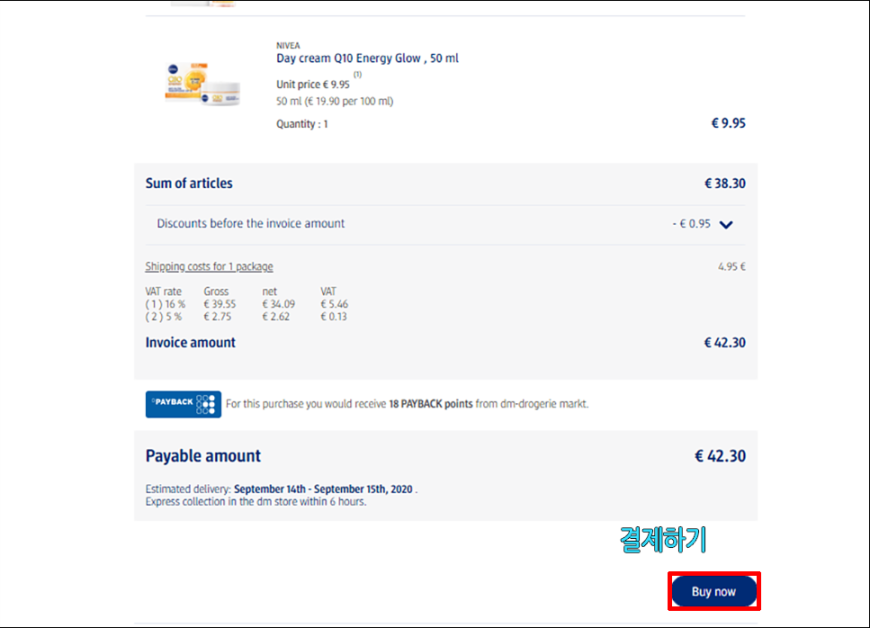Click the Sum of articles heading

189,183
